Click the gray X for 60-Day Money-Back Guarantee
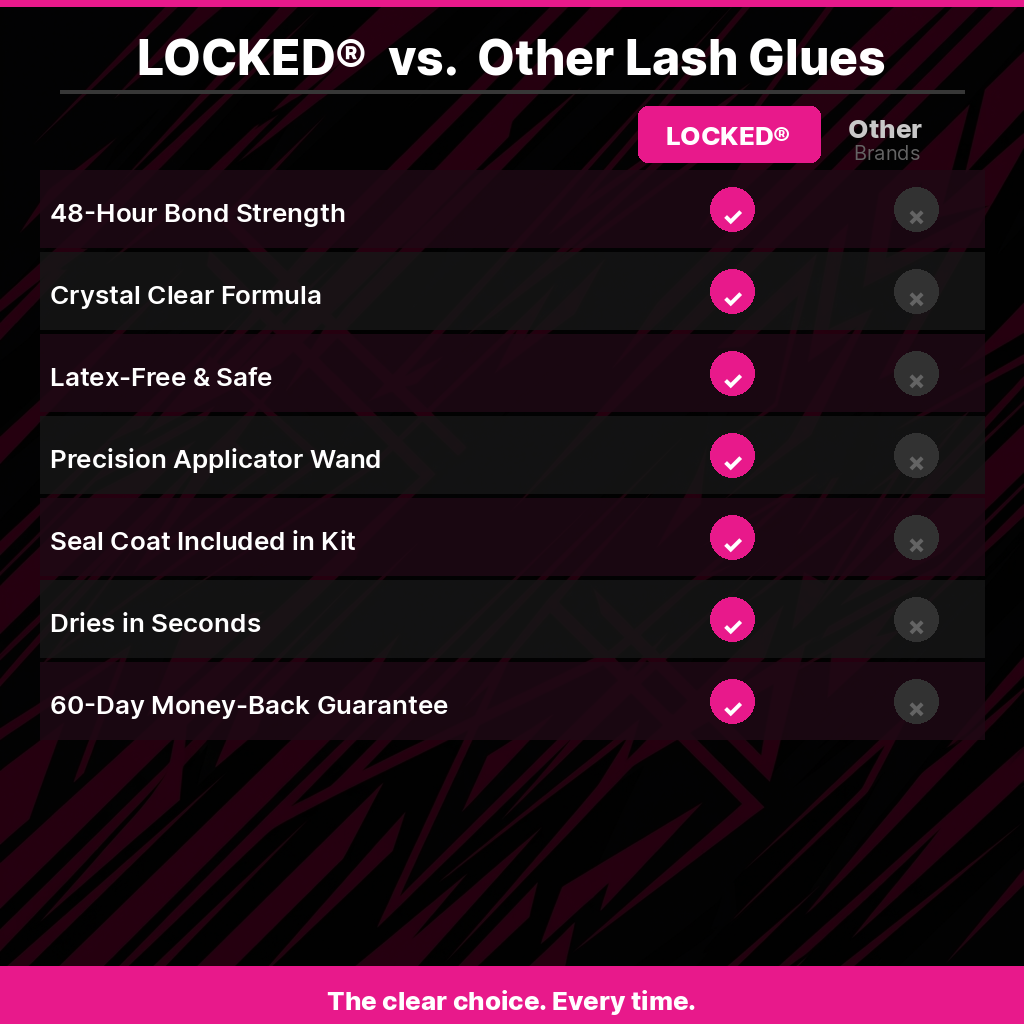This screenshot has width=1024, height=1024. [x=916, y=702]
